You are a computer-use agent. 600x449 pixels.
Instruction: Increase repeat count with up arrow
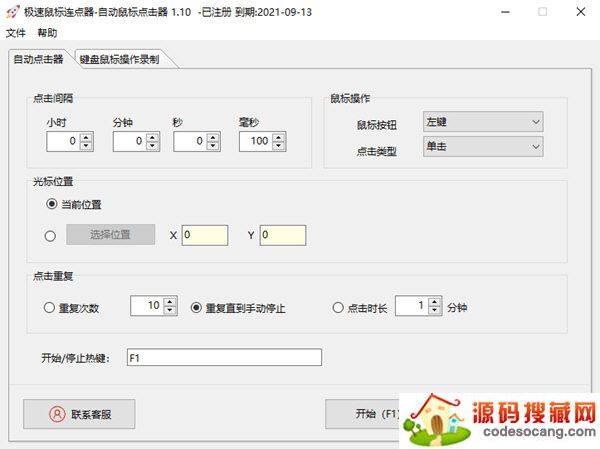click(x=170, y=302)
